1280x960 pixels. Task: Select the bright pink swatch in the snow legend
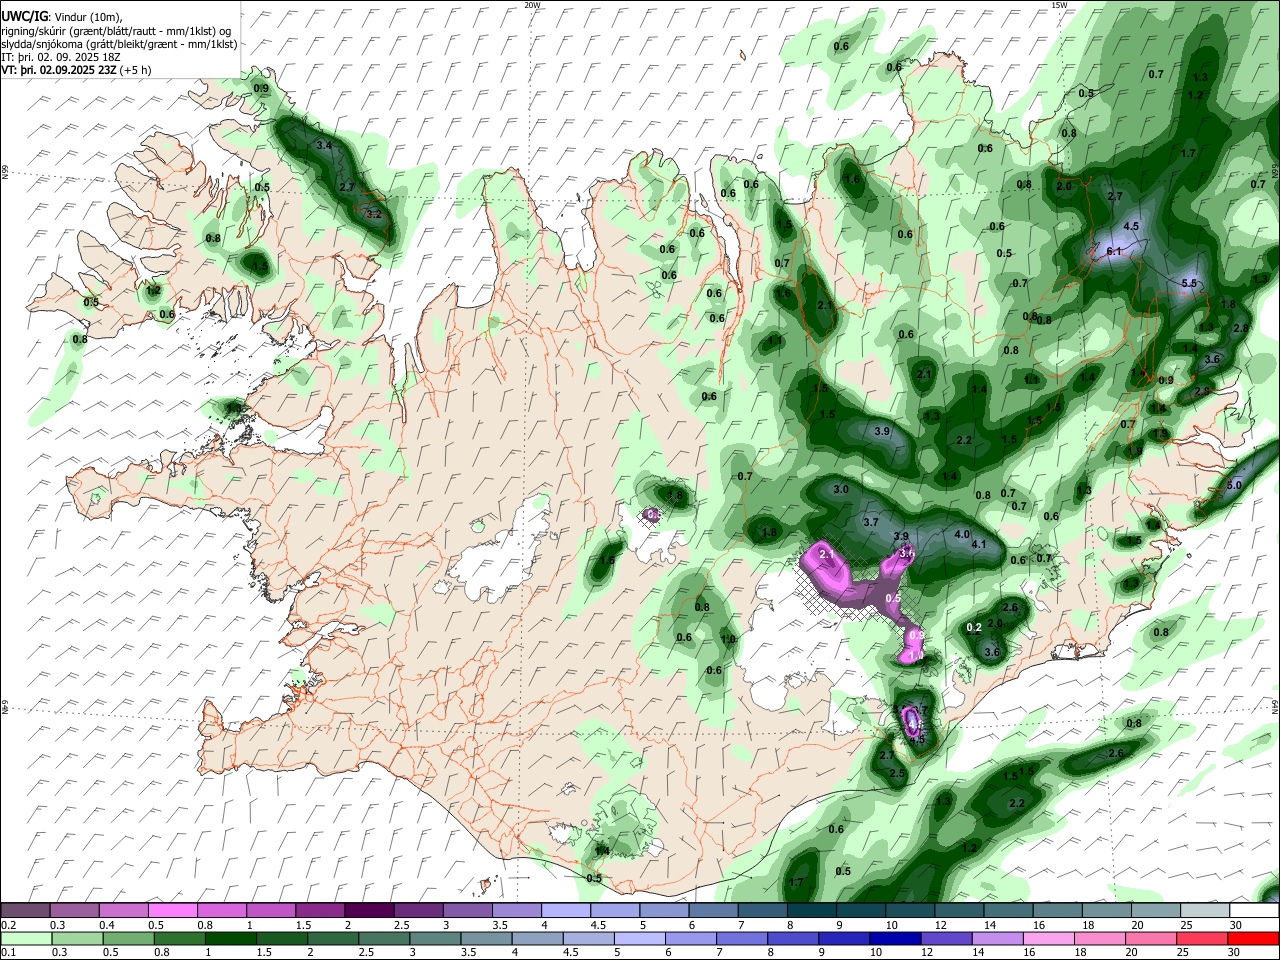click(x=171, y=910)
